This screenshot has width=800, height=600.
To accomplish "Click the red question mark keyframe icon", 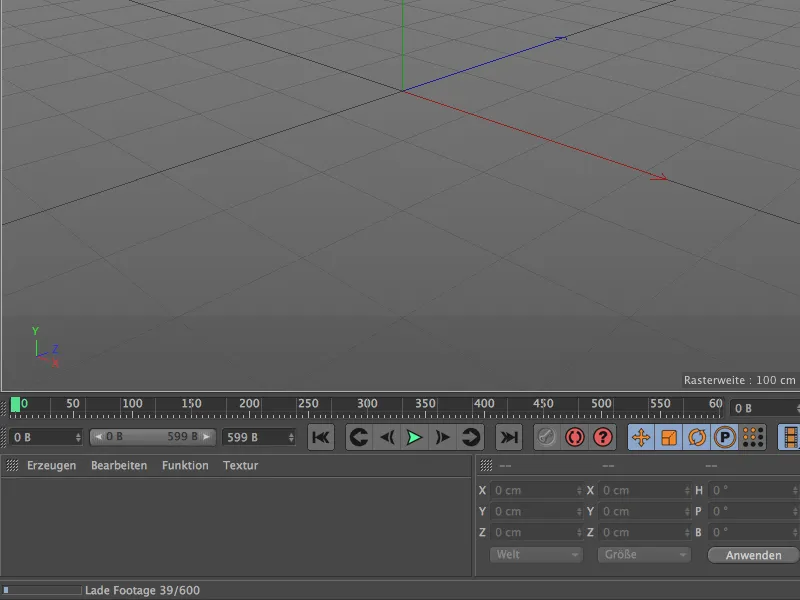I will pos(602,437).
